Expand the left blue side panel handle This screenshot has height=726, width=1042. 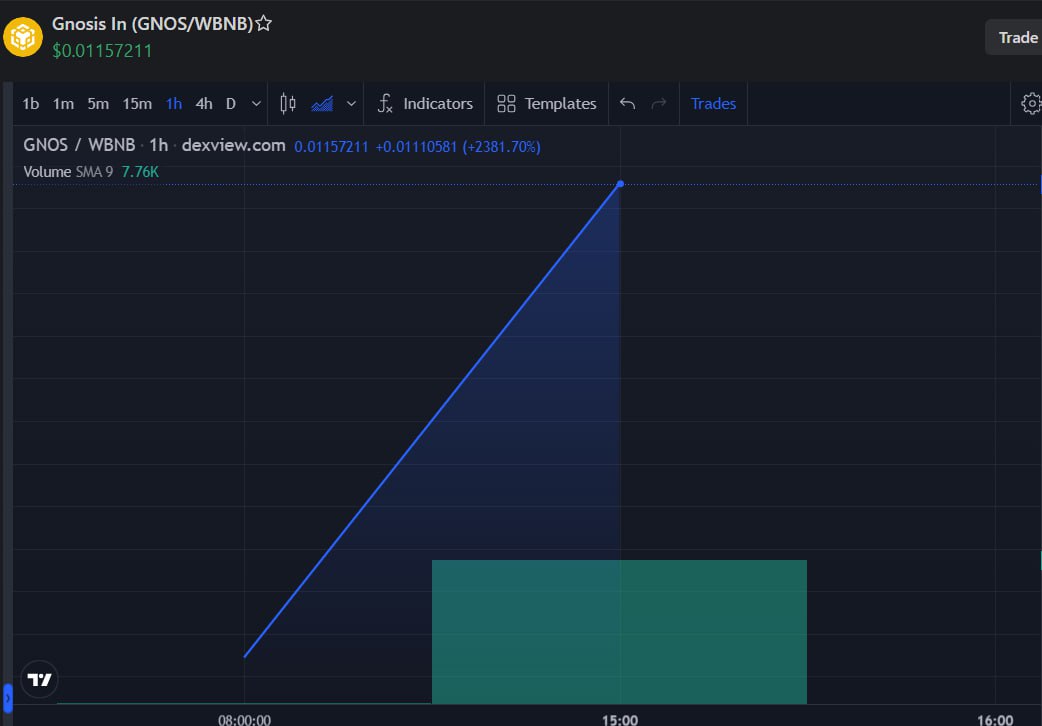(8, 699)
